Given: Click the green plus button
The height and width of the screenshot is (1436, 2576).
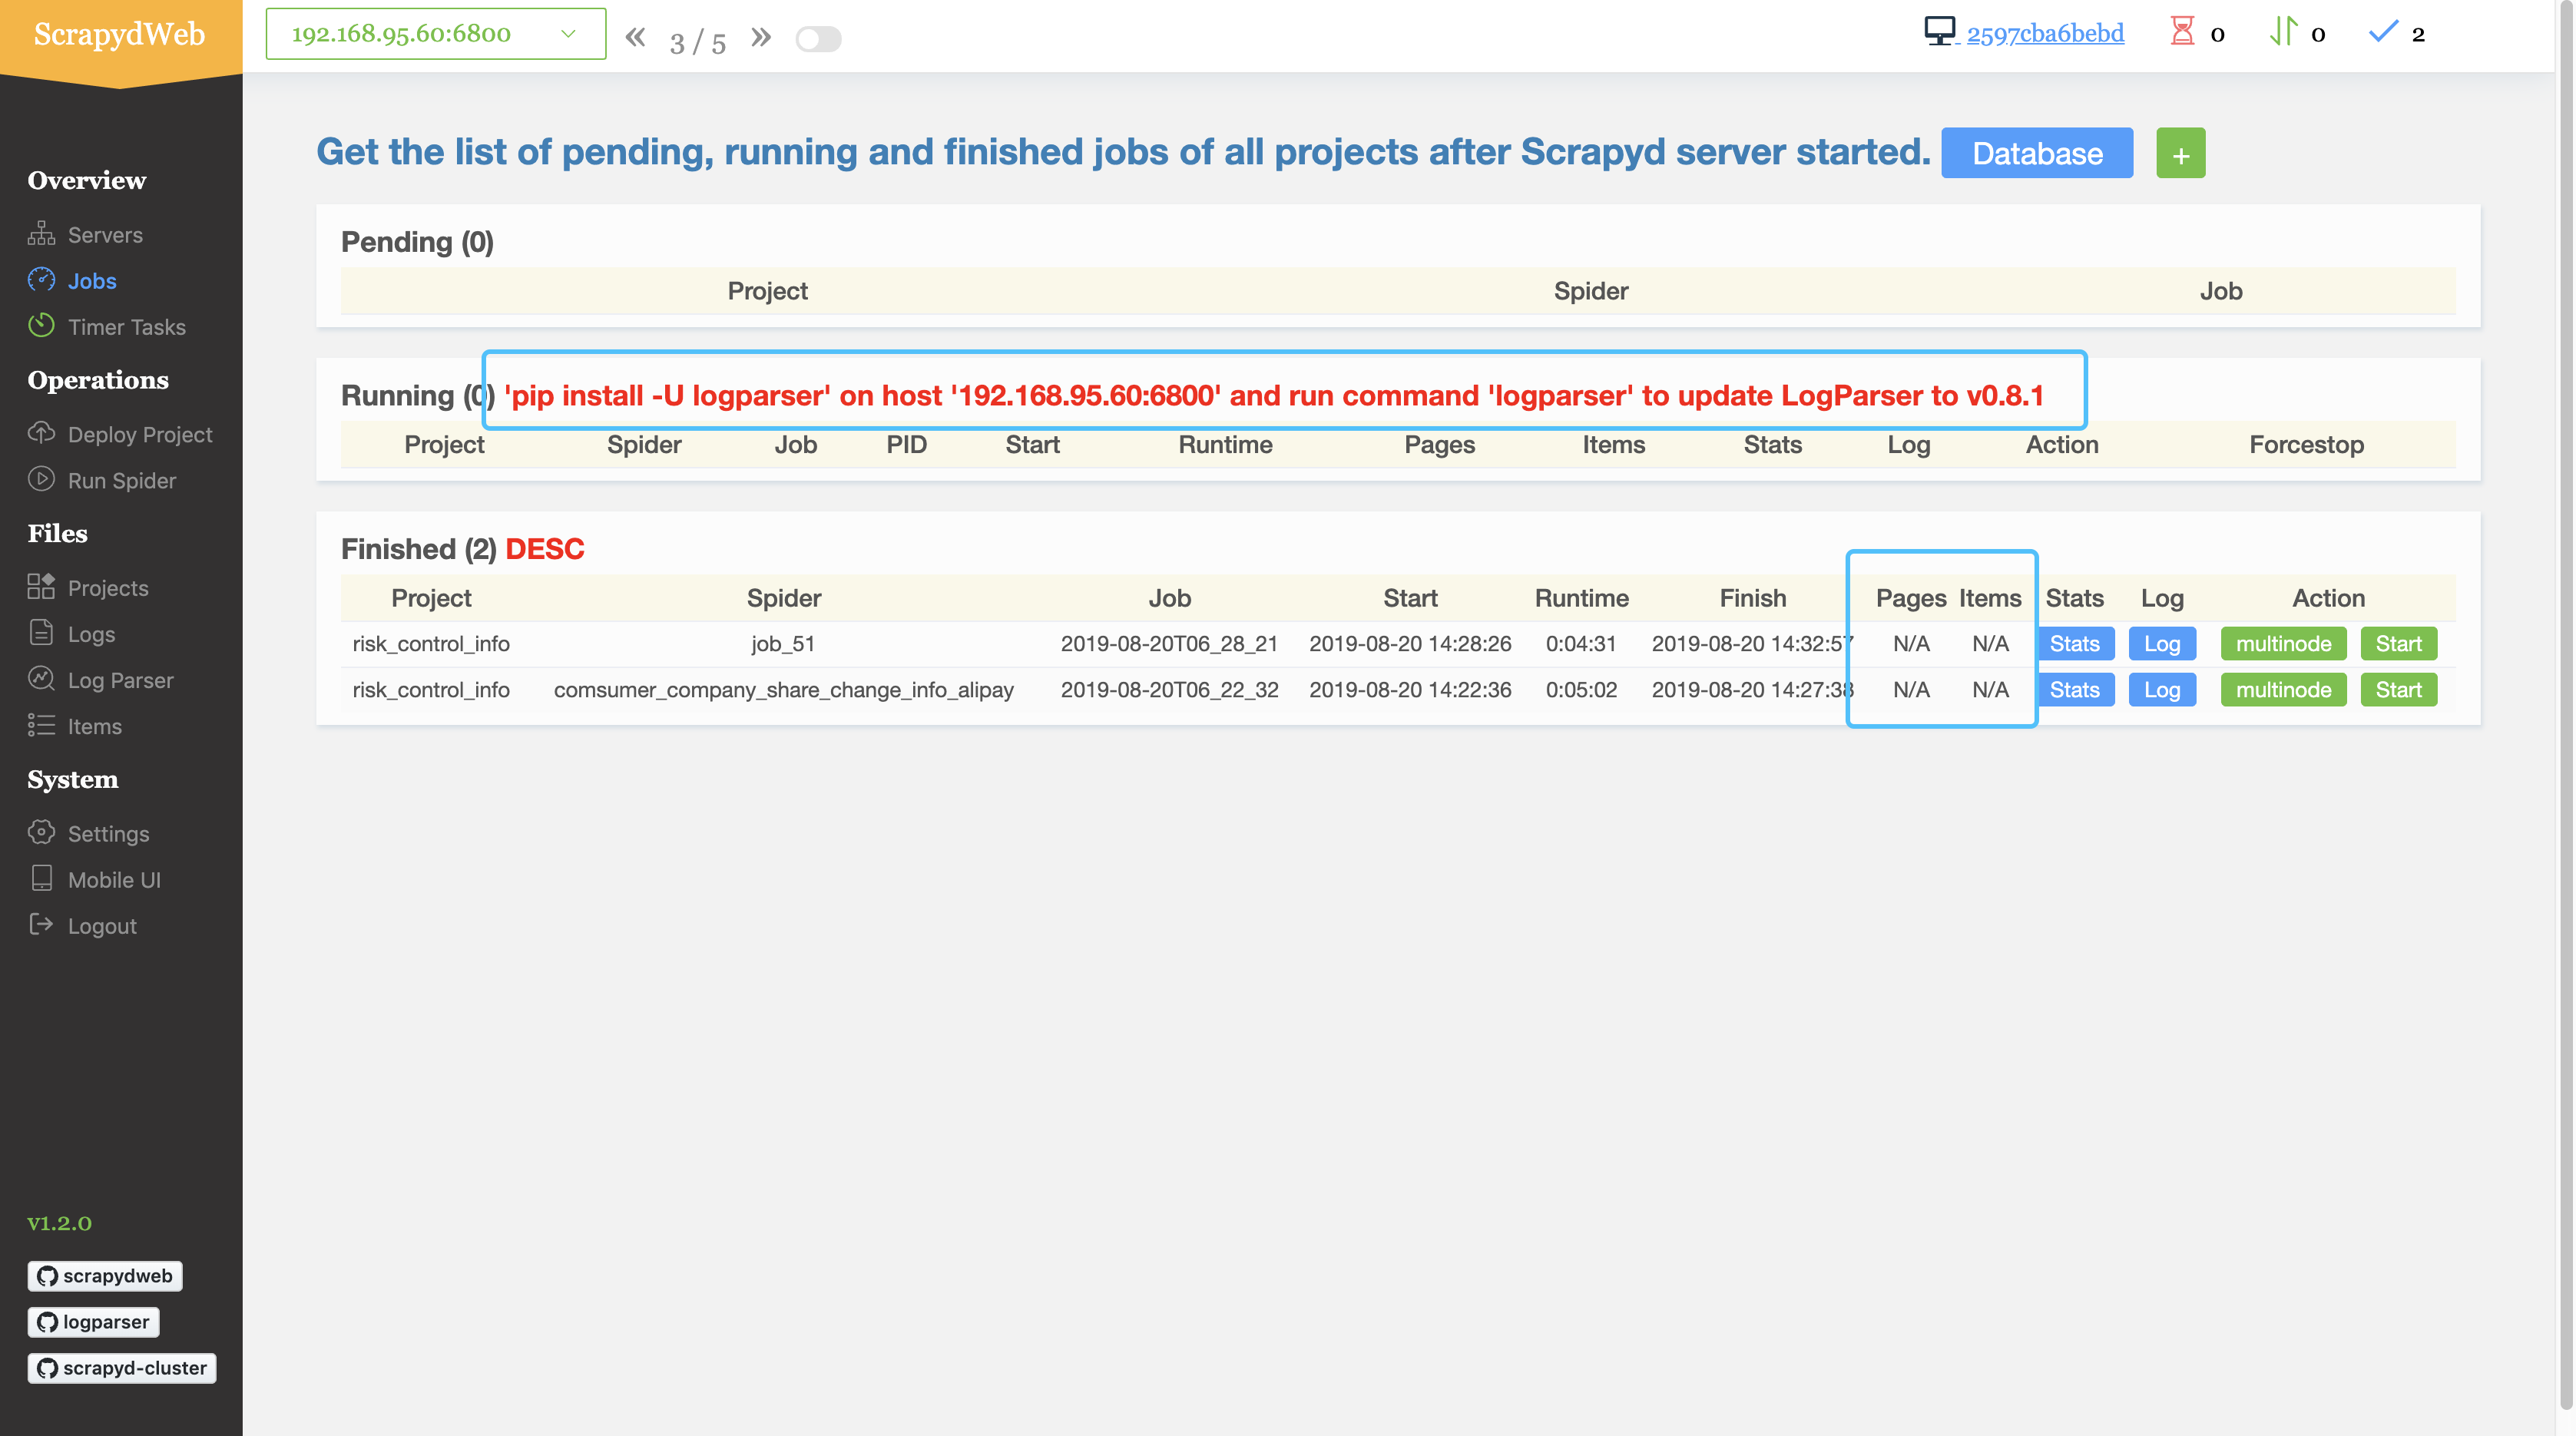Looking at the screenshot, I should point(2180,154).
